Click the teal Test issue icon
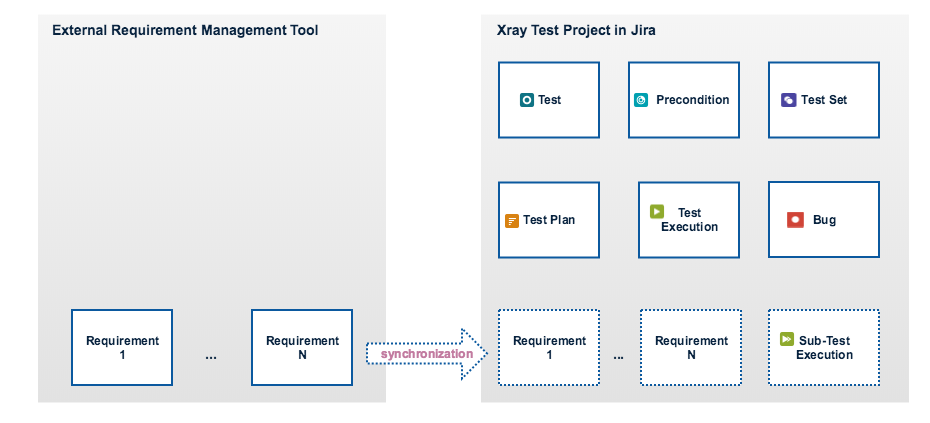 click(527, 100)
